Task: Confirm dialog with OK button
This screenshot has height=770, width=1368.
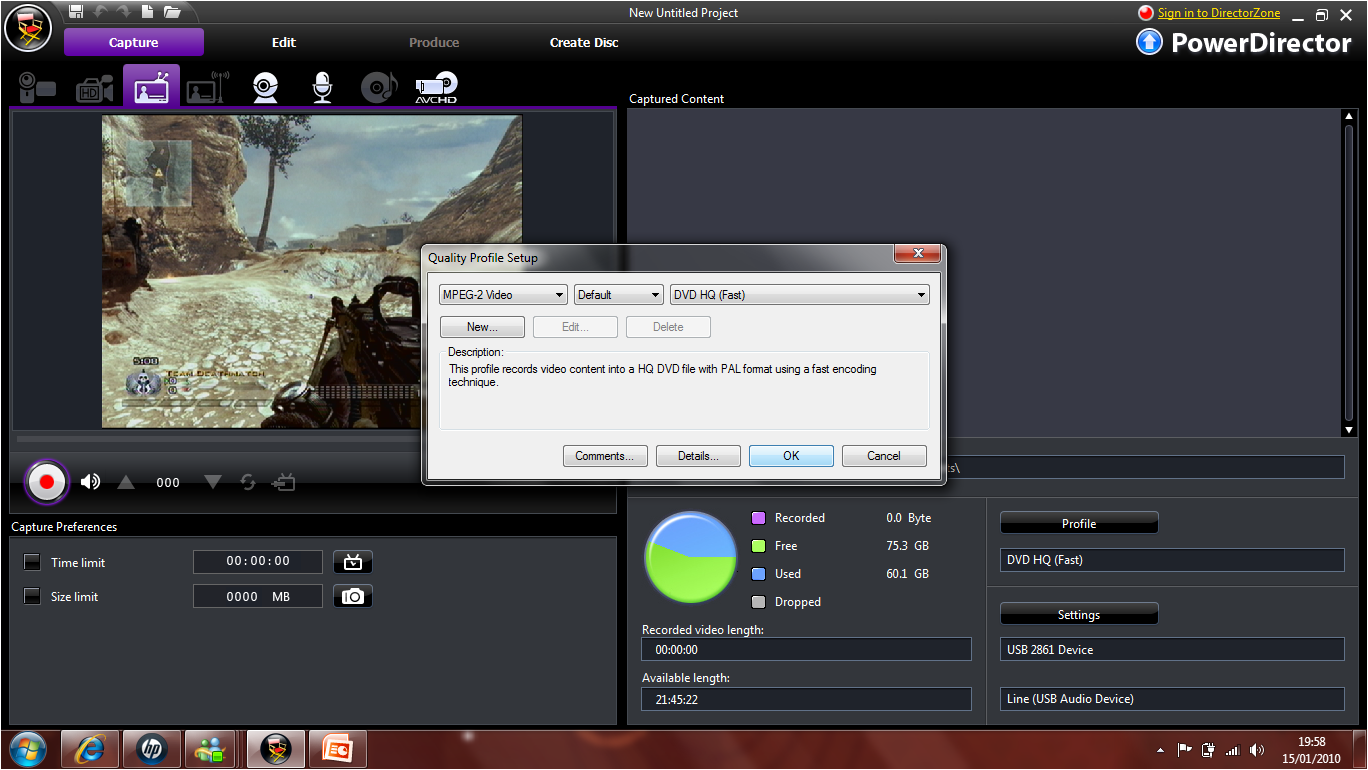Action: (x=791, y=456)
